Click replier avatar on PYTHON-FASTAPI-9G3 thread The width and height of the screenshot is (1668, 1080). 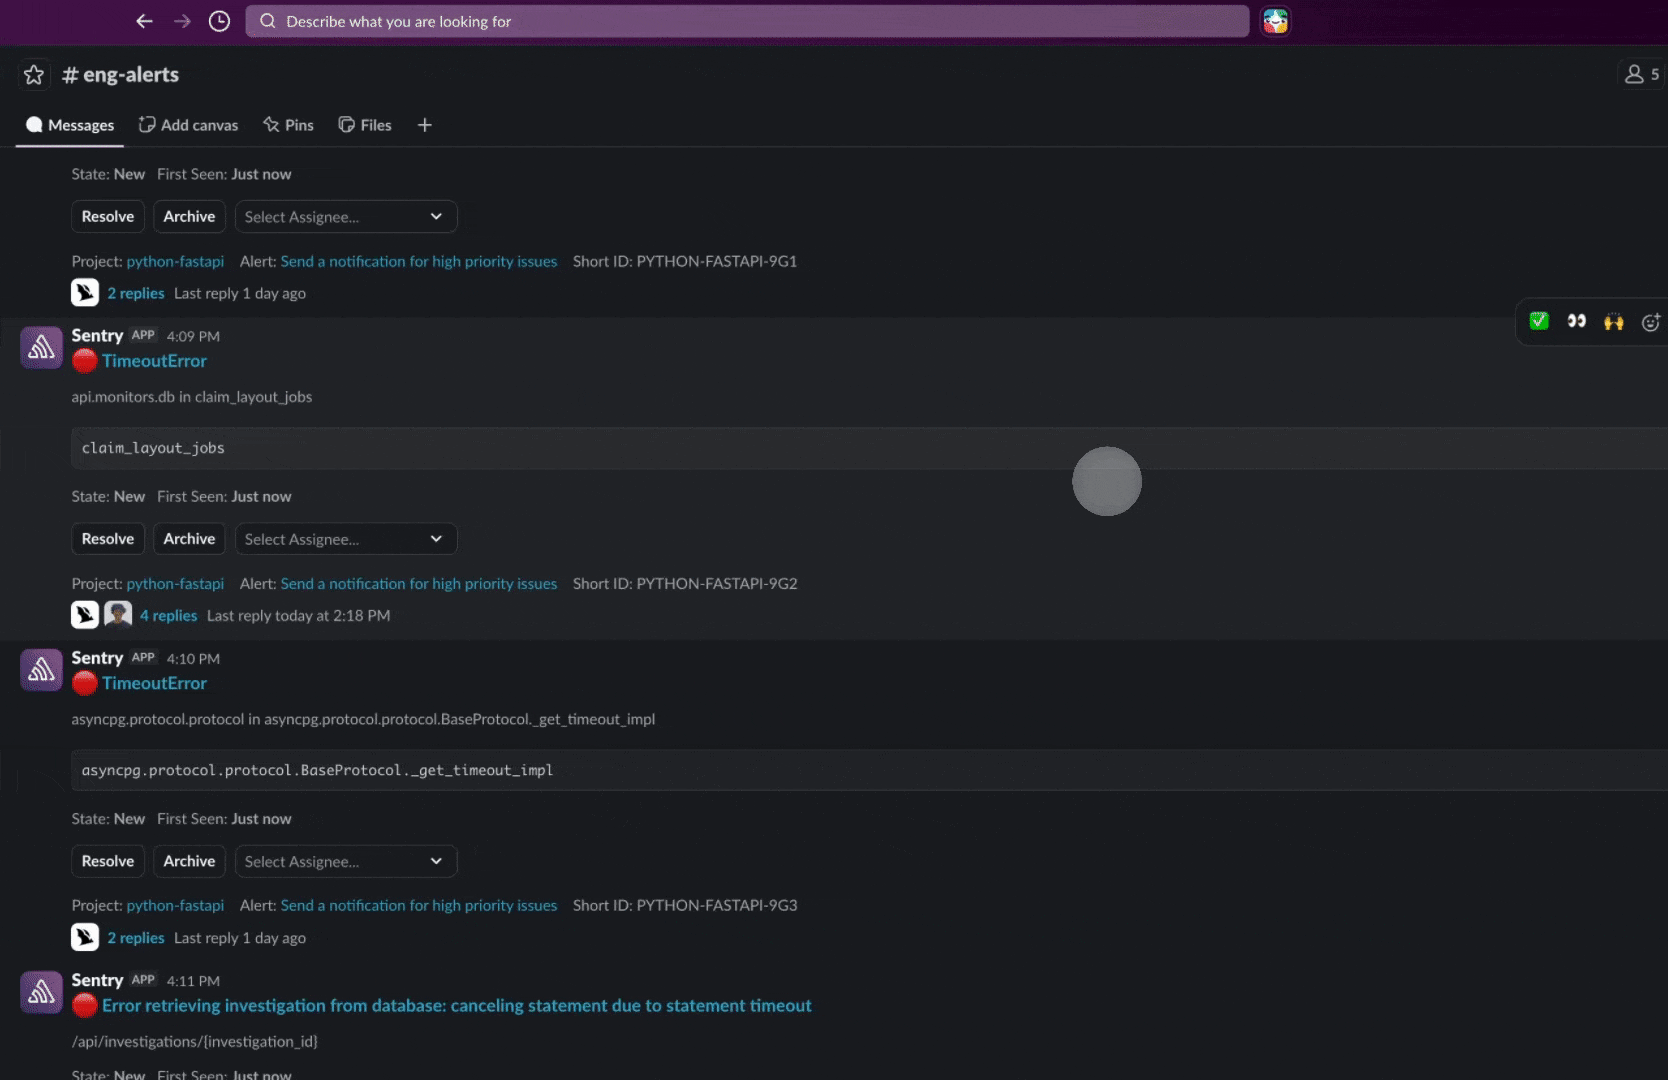[x=85, y=937]
